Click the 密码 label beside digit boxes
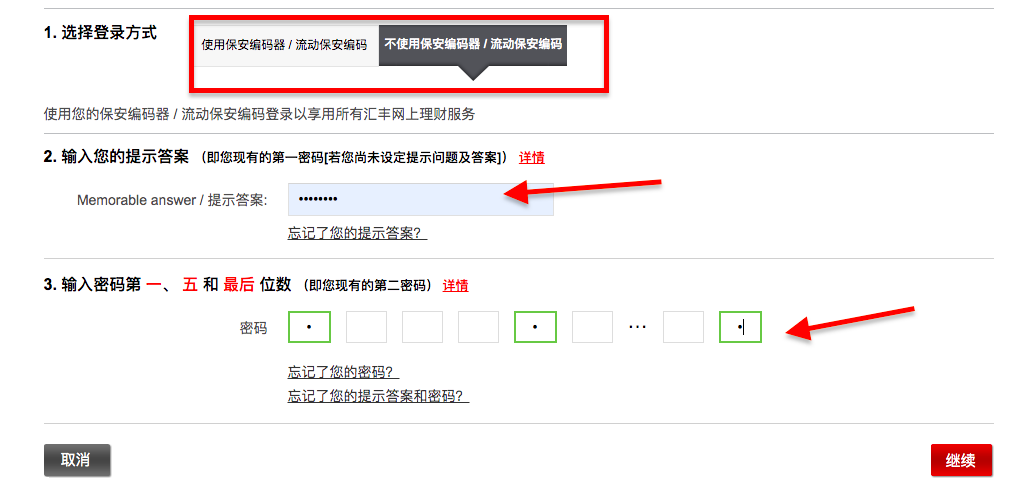This screenshot has height=491, width=1015. point(253,328)
